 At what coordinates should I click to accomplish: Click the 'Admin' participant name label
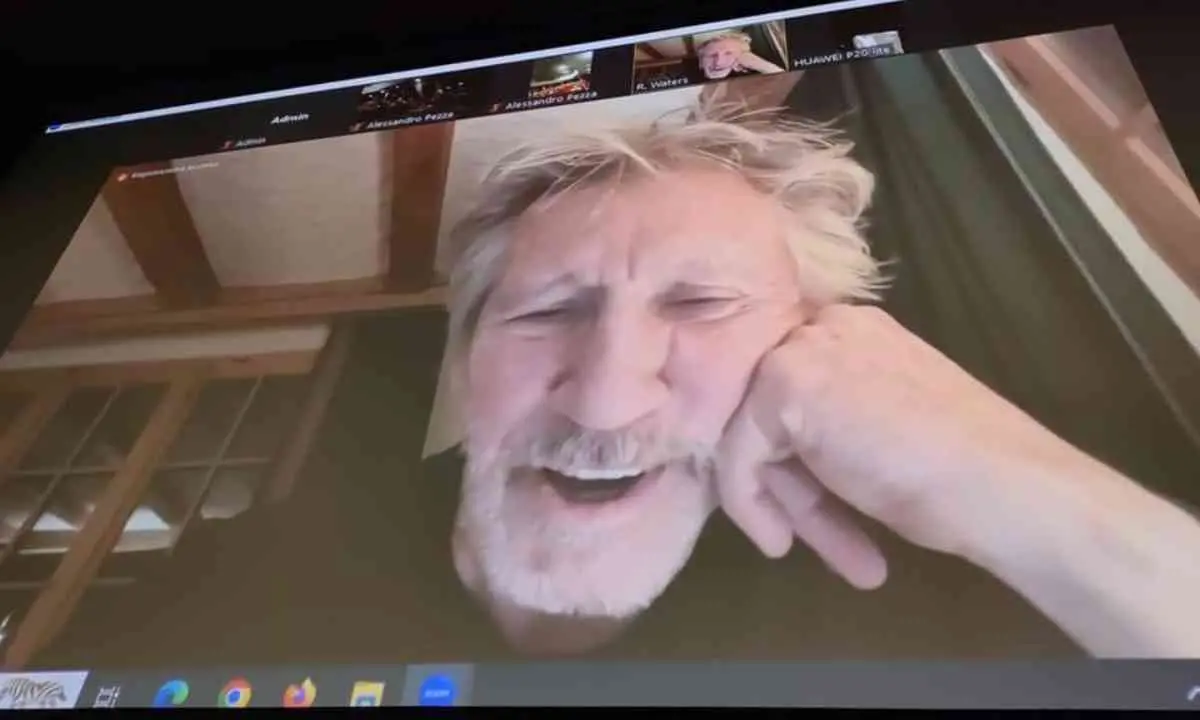click(290, 119)
